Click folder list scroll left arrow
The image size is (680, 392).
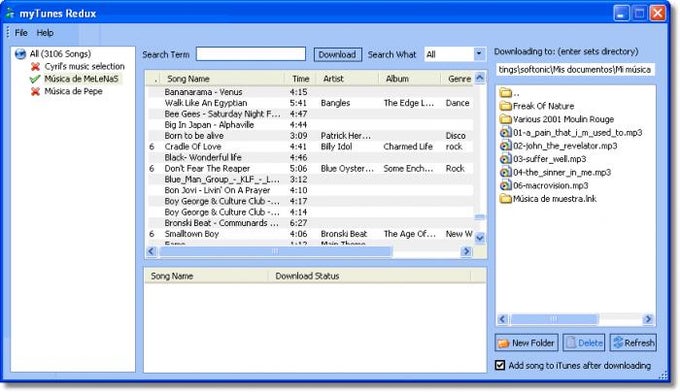pyautogui.click(x=503, y=319)
